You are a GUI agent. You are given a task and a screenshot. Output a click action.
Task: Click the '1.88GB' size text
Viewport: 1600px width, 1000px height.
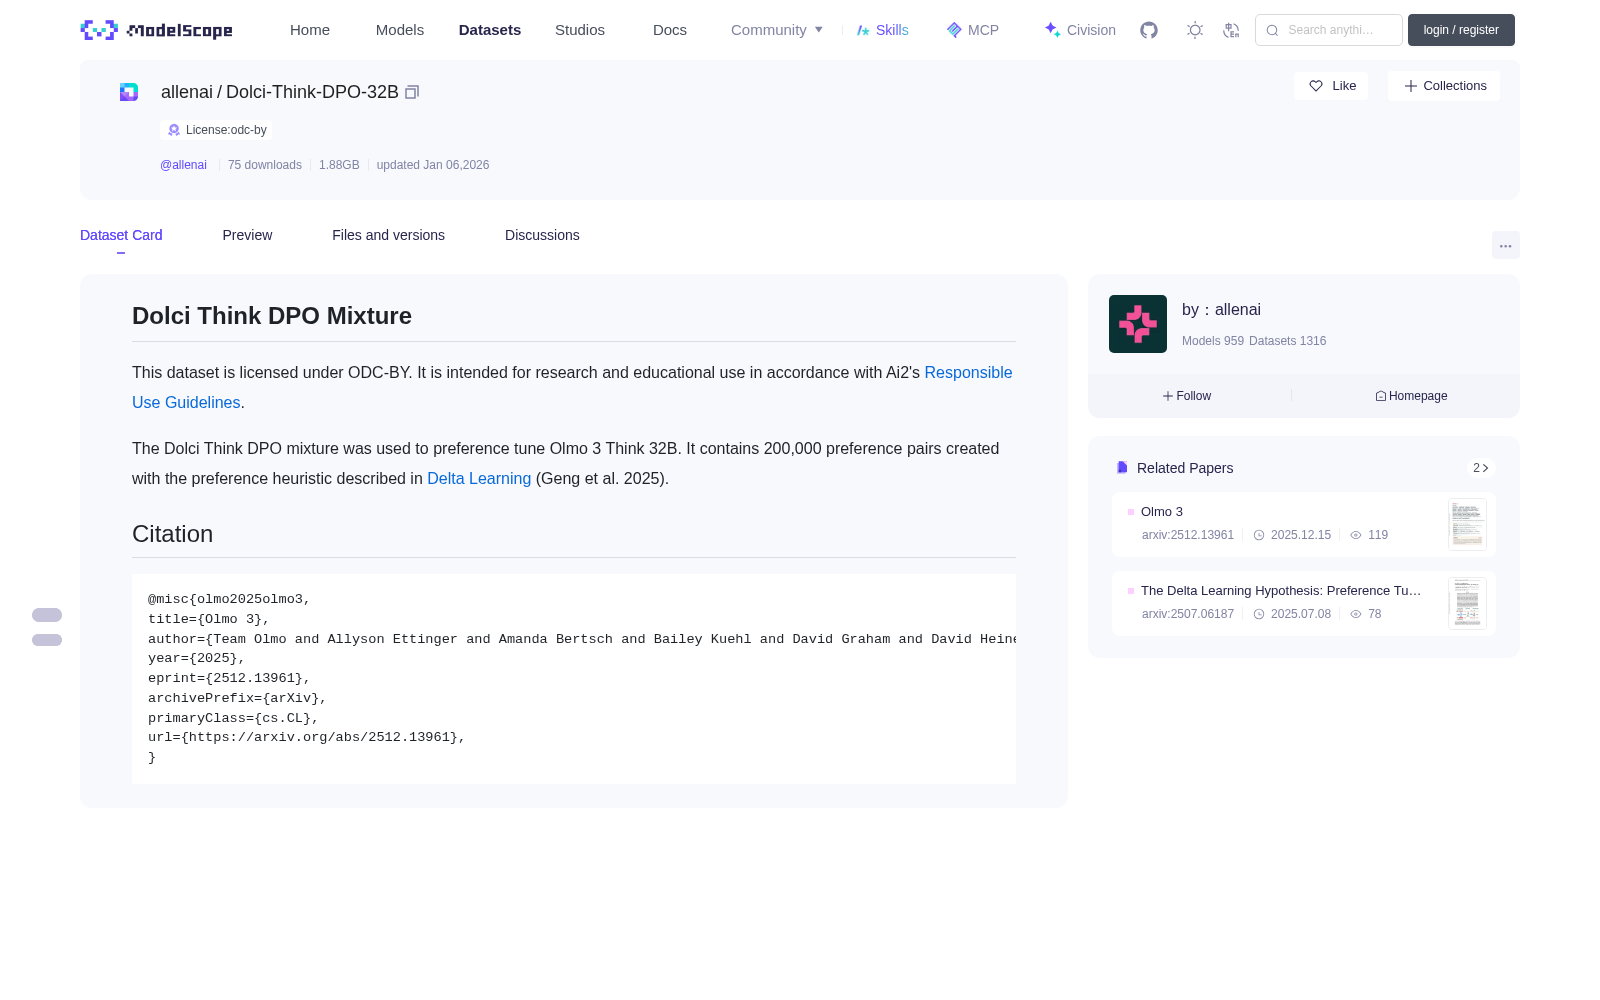click(x=339, y=165)
